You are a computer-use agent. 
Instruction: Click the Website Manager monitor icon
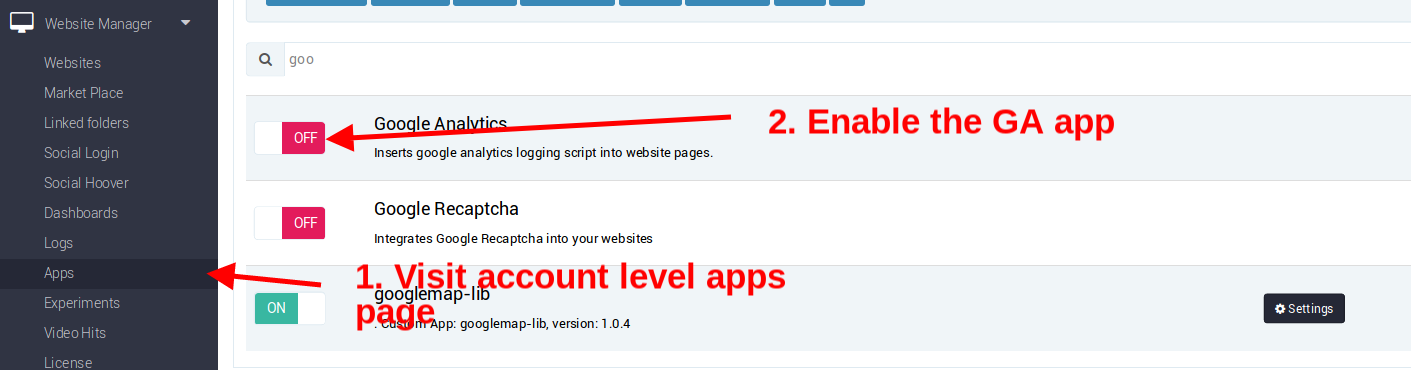(x=22, y=23)
